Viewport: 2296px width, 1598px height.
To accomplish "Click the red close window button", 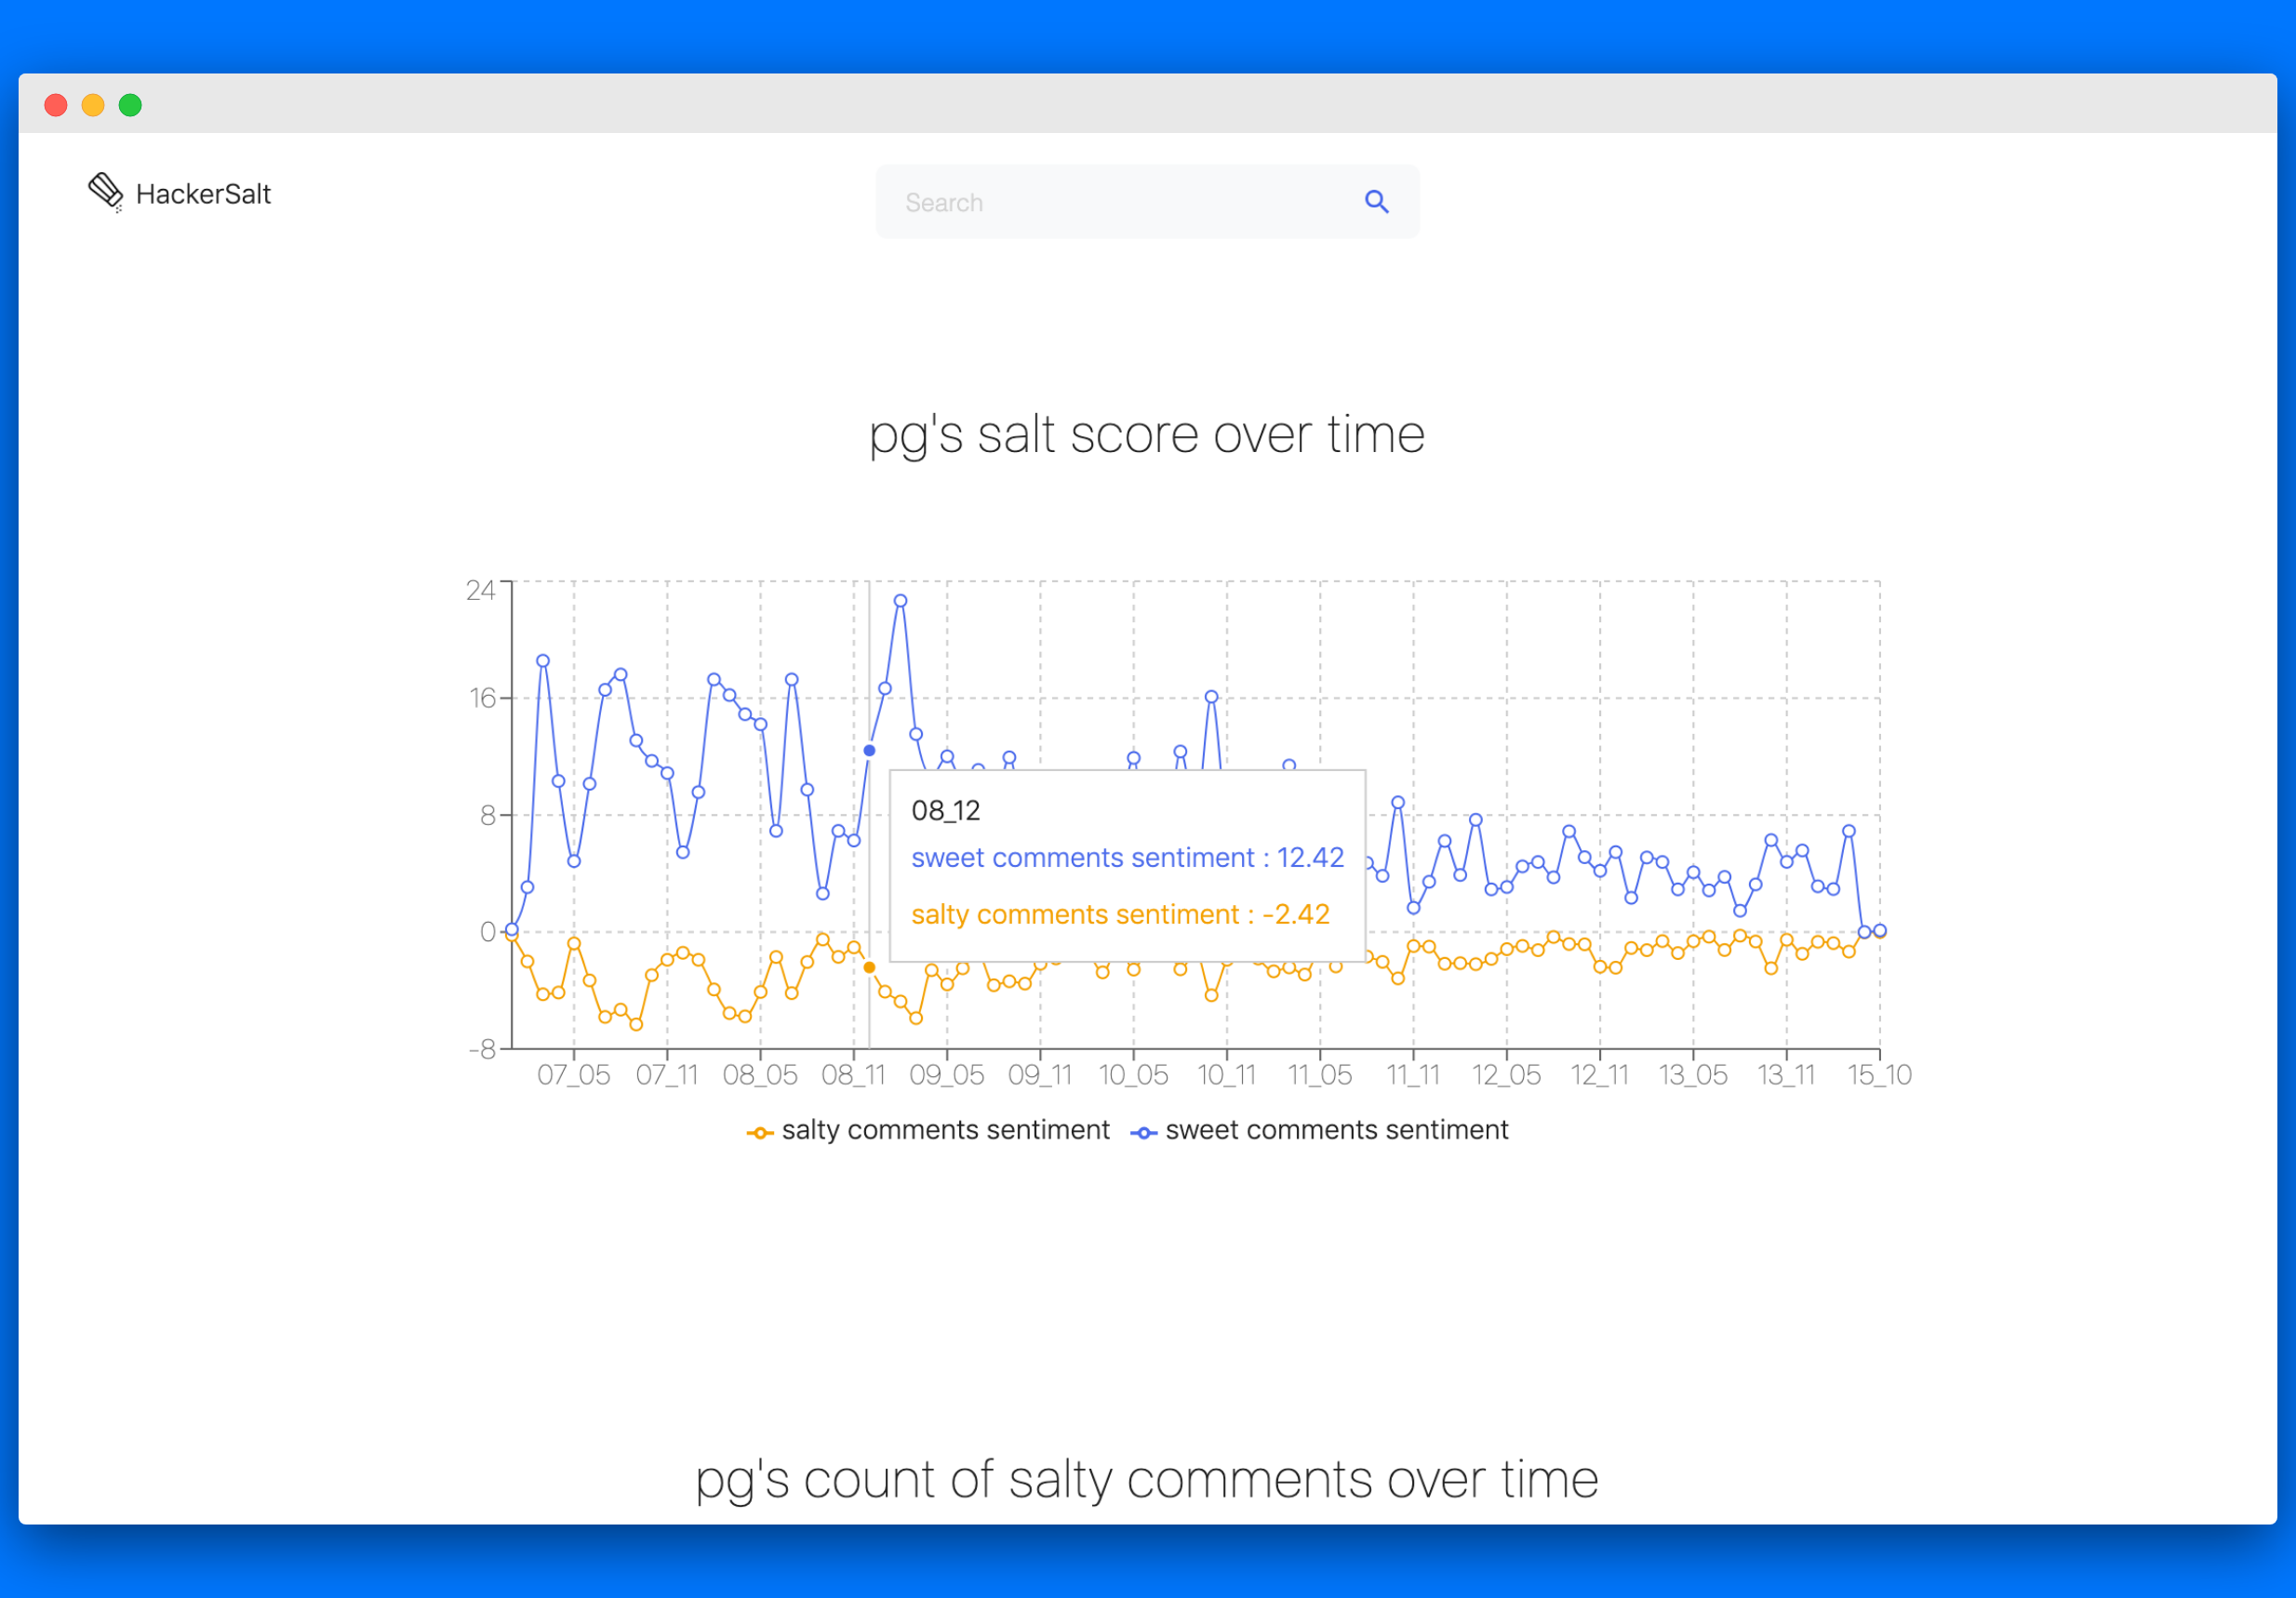I will point(56,105).
